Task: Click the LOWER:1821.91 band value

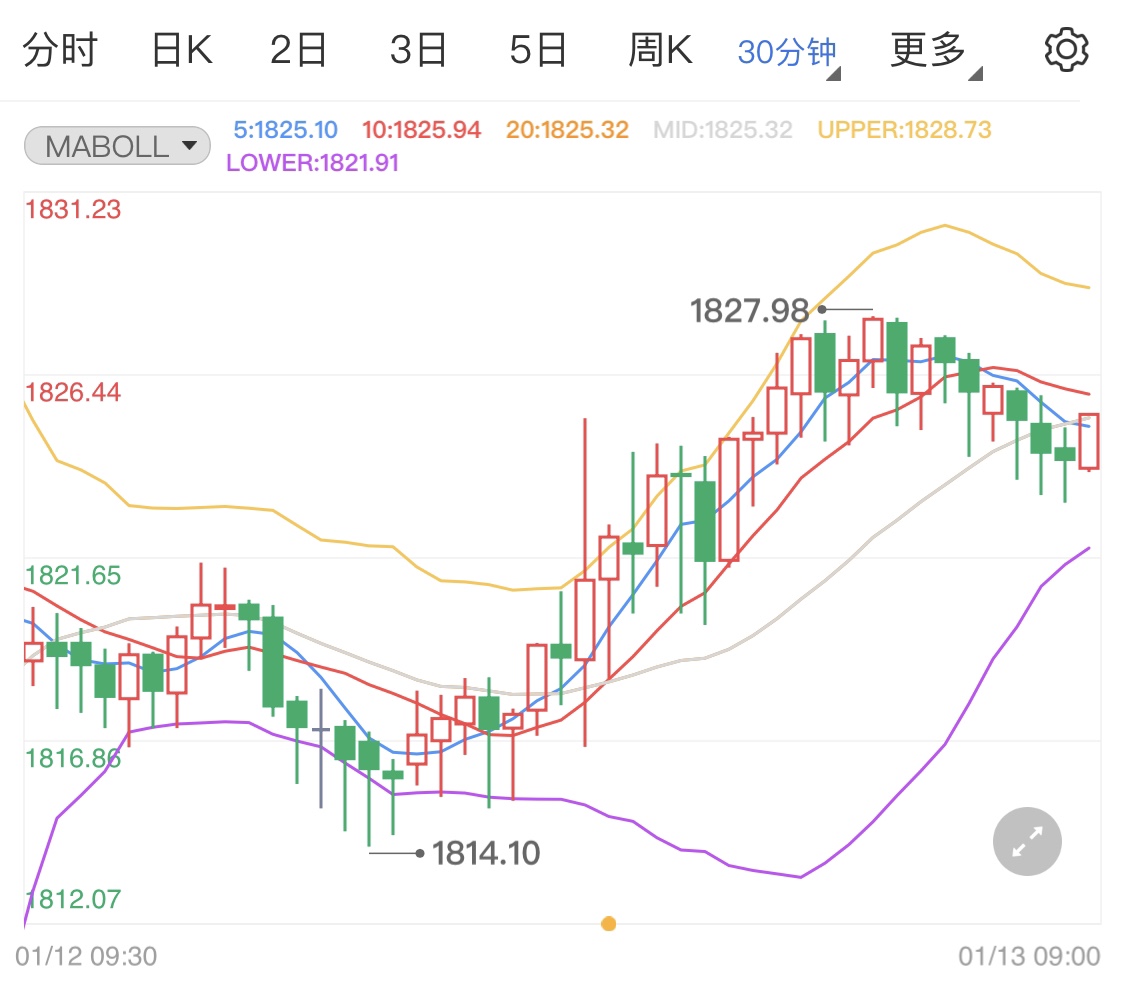Action: tap(312, 163)
